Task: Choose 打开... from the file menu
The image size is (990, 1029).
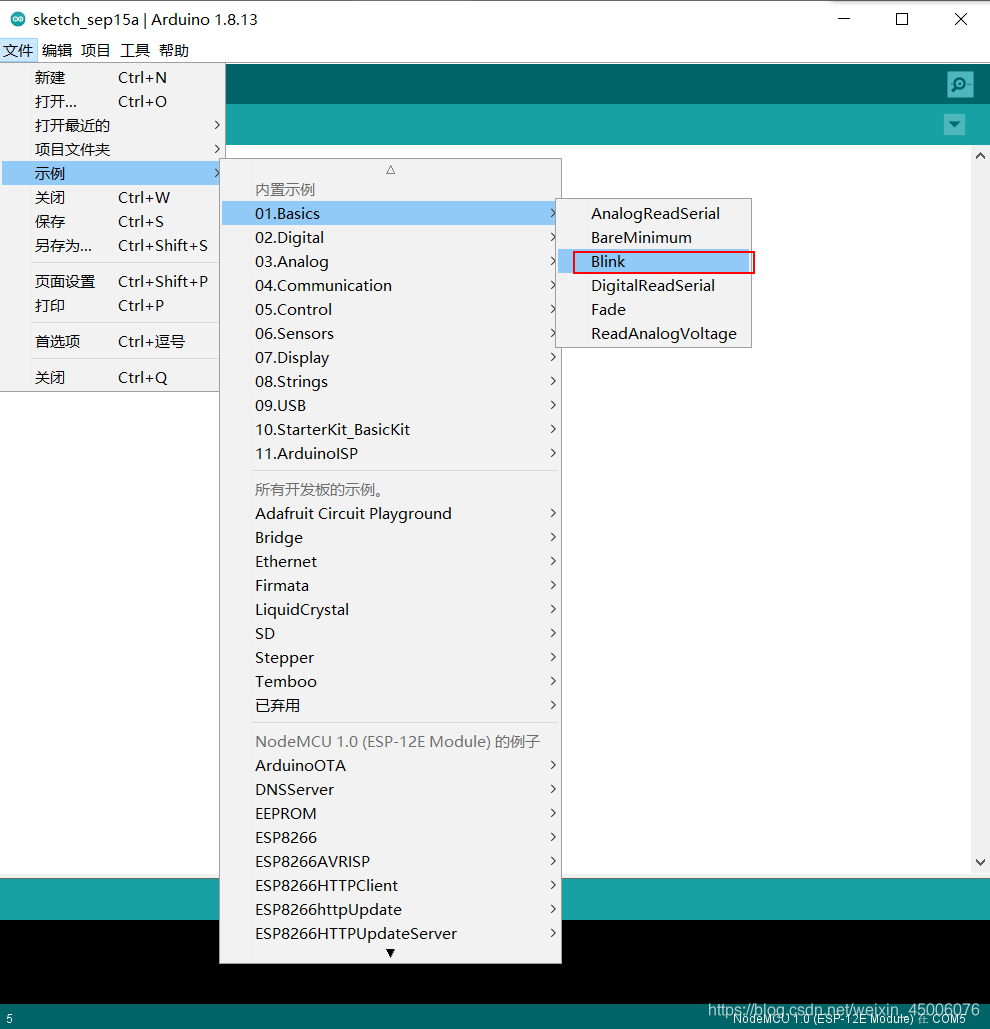Action: (113, 102)
